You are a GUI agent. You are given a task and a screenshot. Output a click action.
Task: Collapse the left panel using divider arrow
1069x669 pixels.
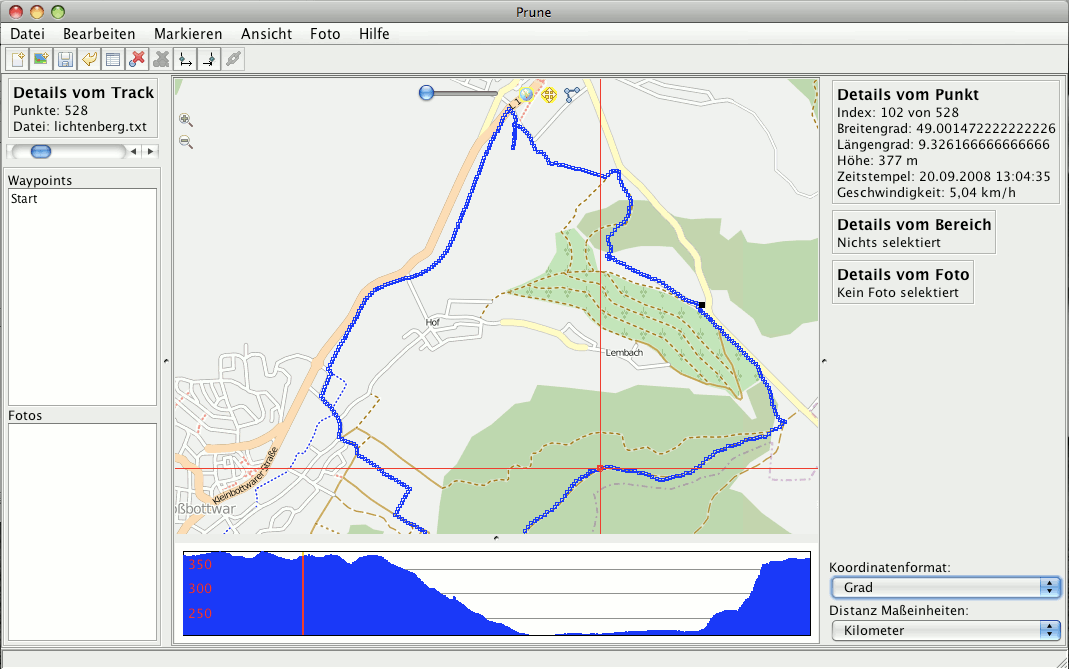(x=165, y=360)
